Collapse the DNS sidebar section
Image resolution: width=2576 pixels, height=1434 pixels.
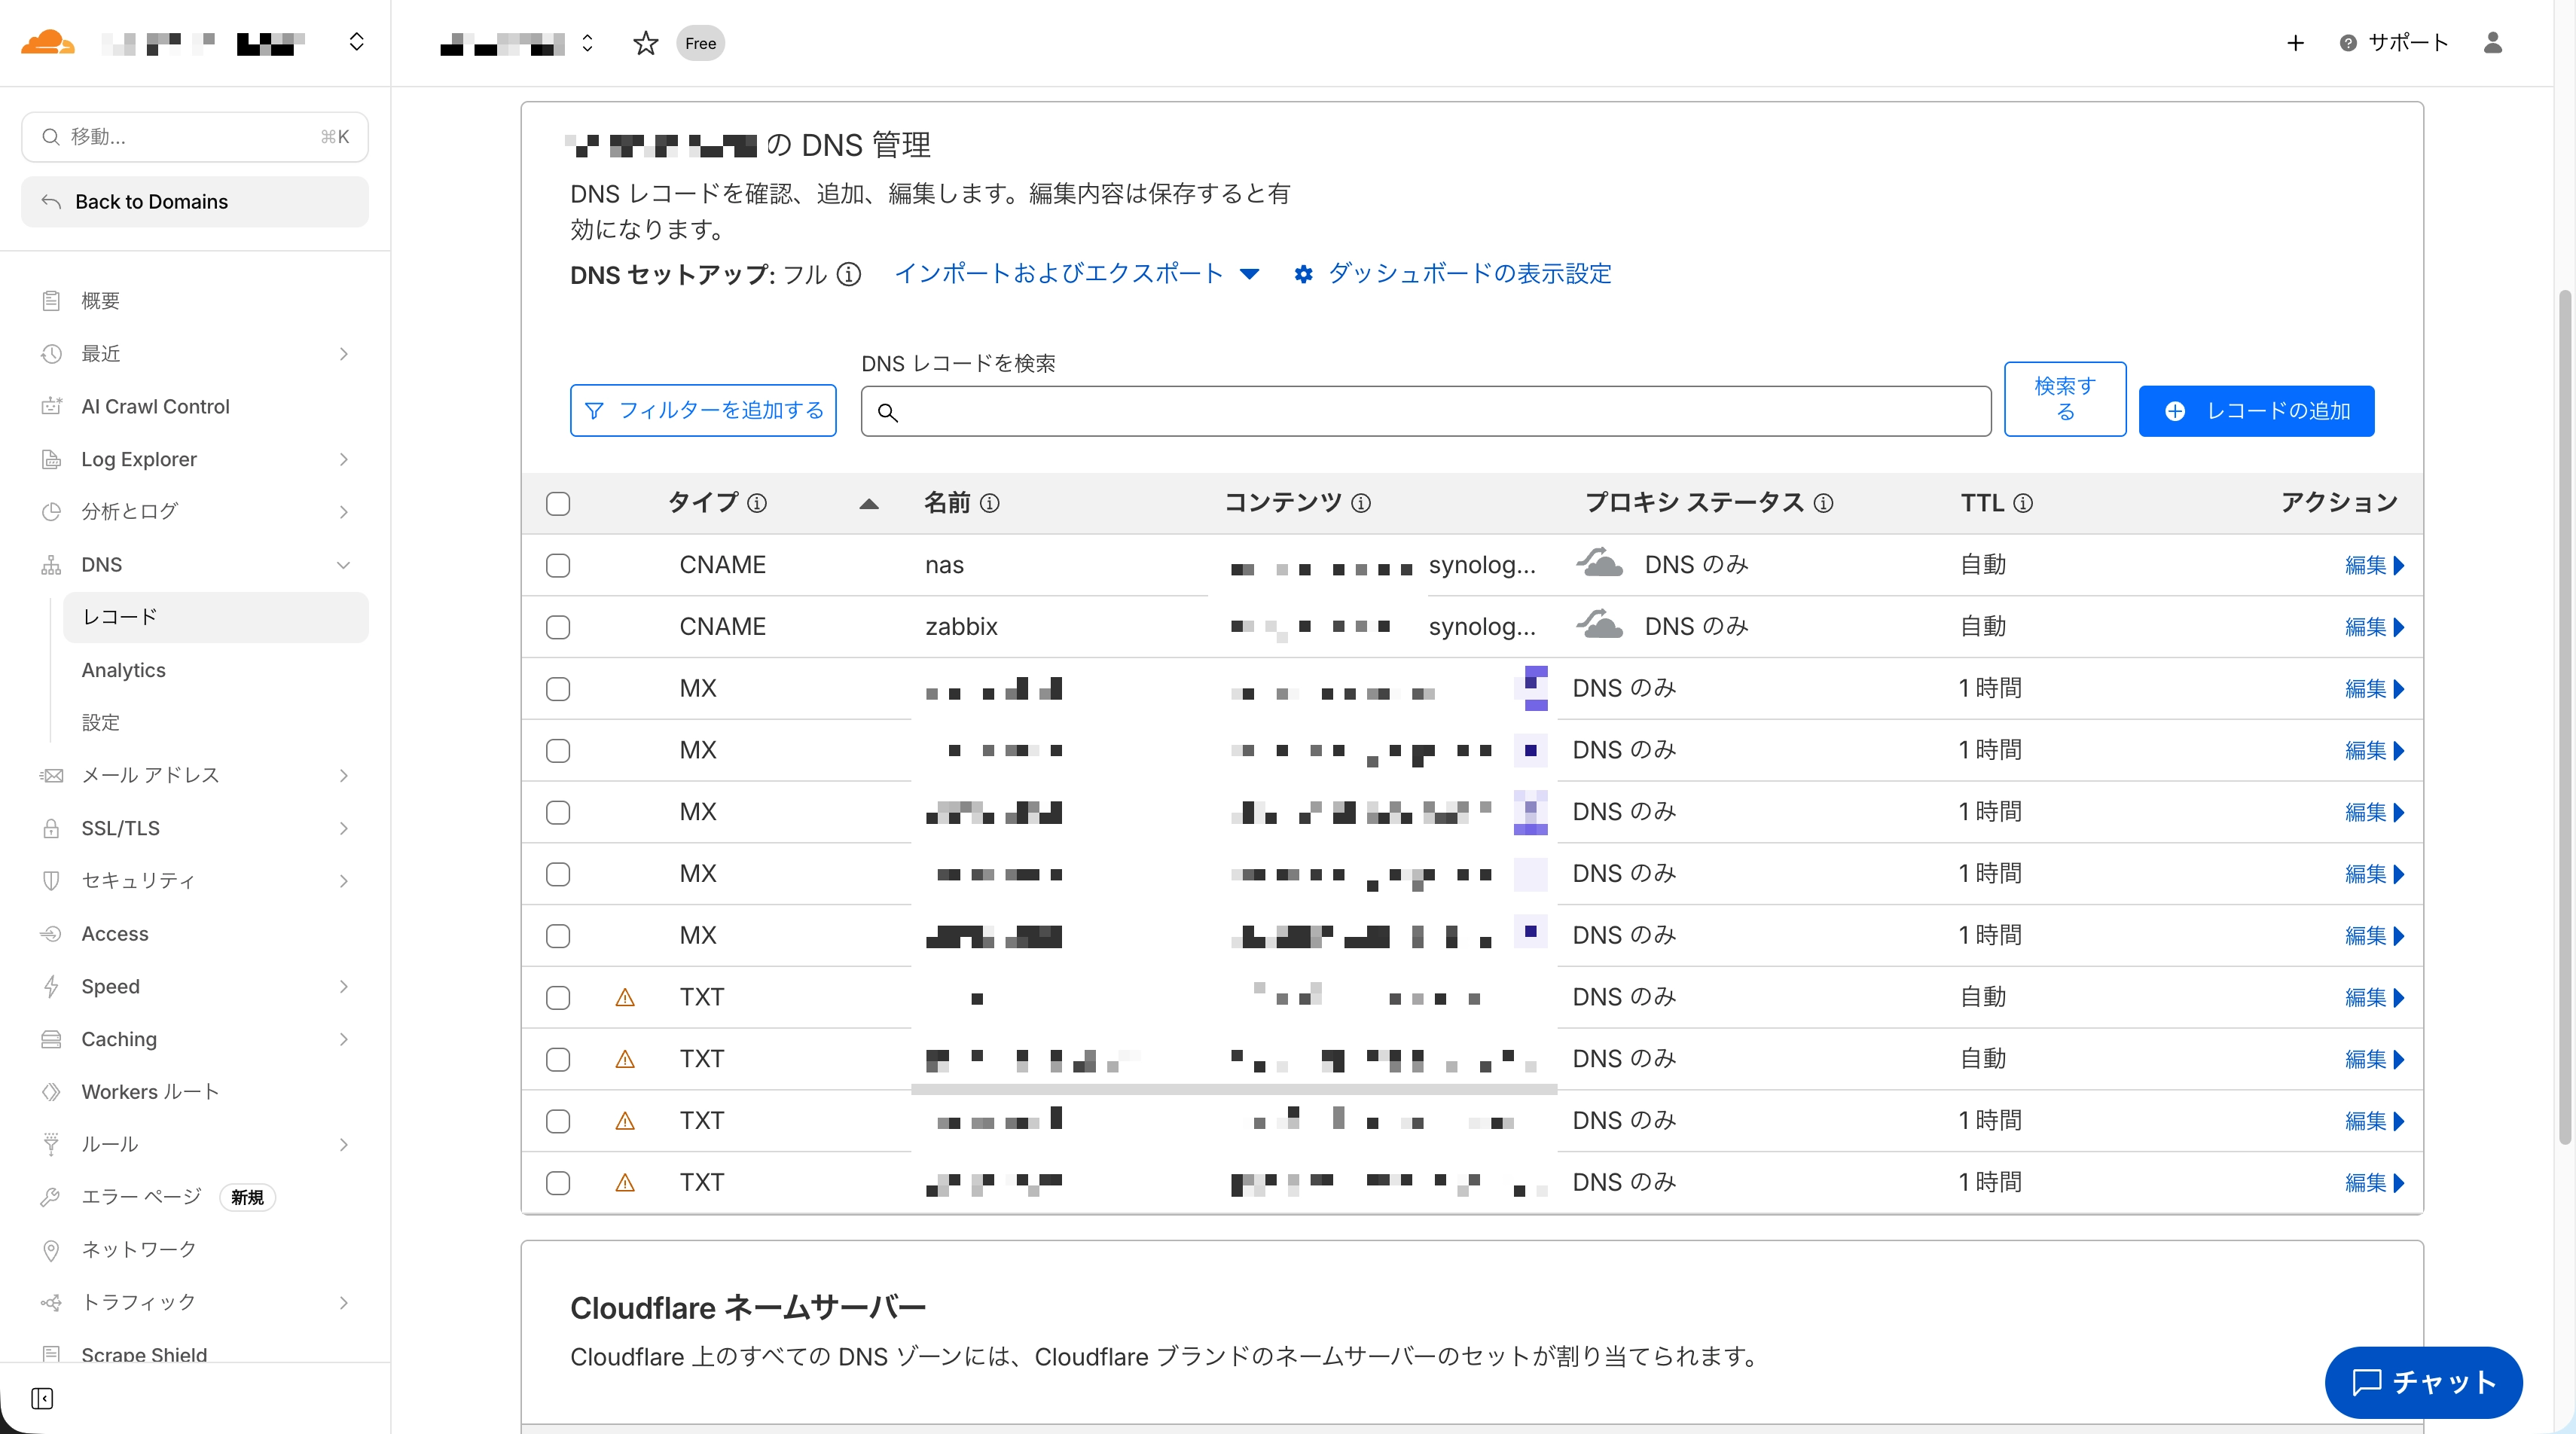pos(343,565)
